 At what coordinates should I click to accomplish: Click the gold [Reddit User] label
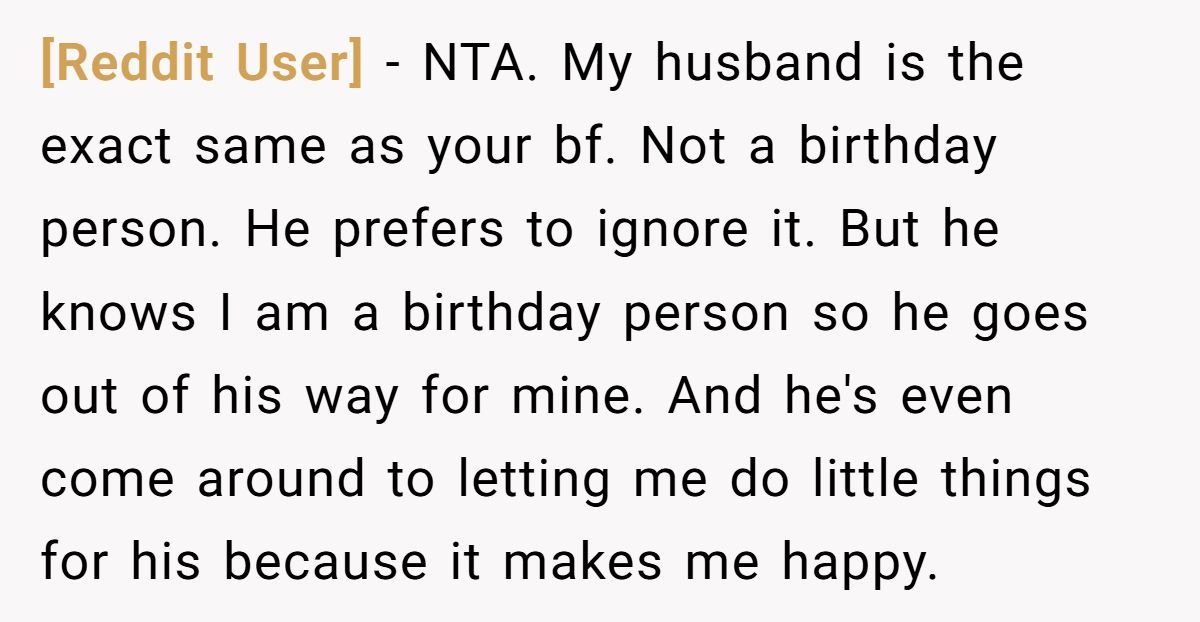tap(201, 64)
